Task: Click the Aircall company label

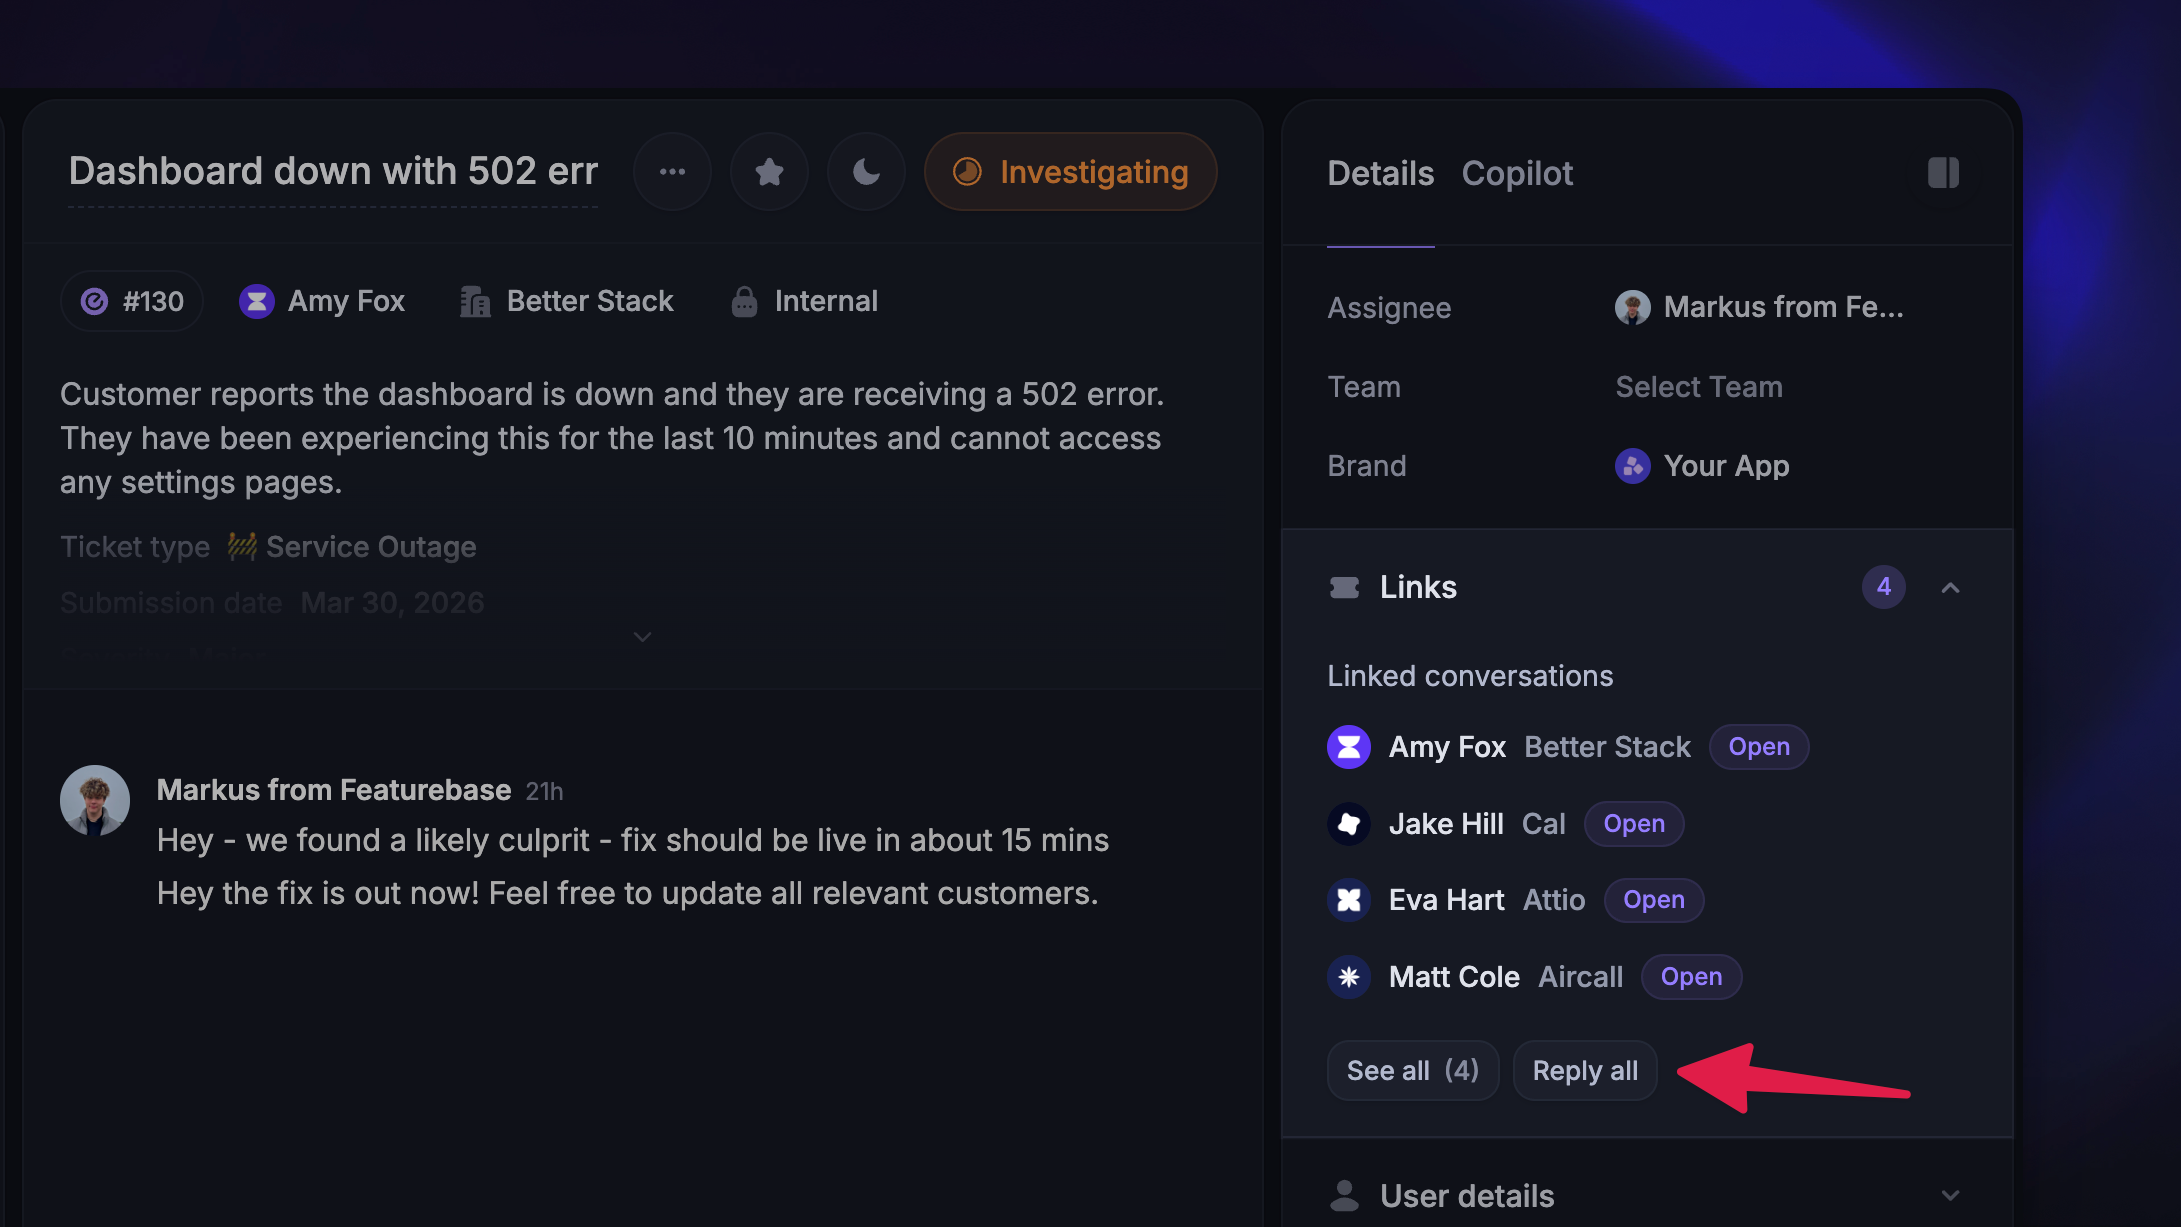Action: coord(1580,977)
